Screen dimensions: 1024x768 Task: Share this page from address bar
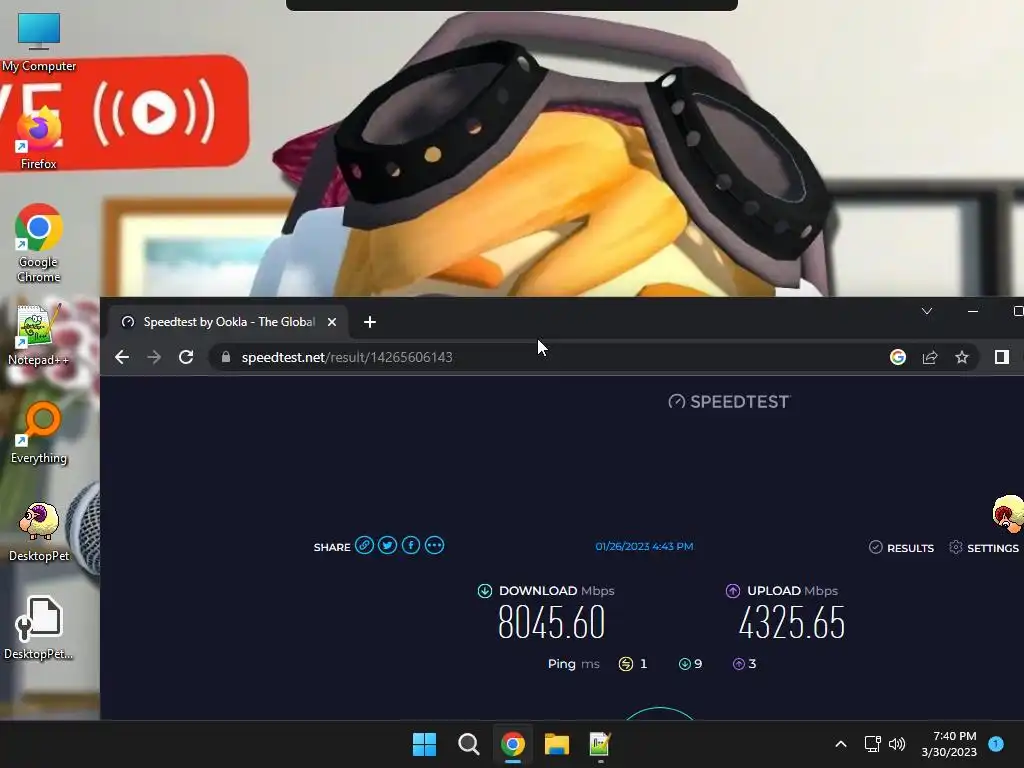coord(930,357)
